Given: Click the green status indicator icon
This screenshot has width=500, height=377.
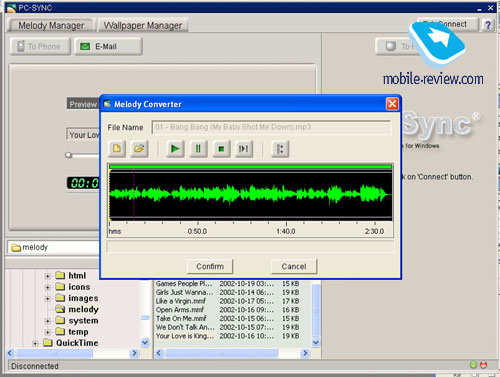Looking at the screenshot, I should click(x=473, y=365).
